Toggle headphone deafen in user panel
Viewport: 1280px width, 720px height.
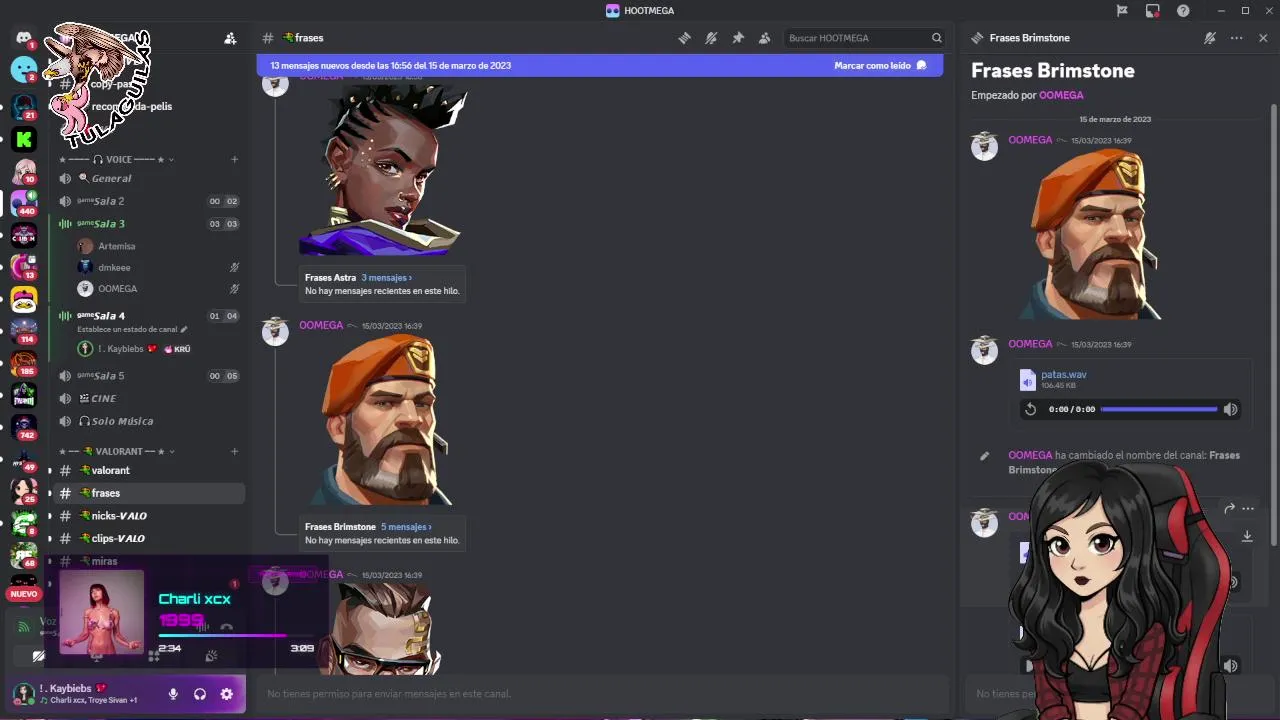tap(200, 694)
